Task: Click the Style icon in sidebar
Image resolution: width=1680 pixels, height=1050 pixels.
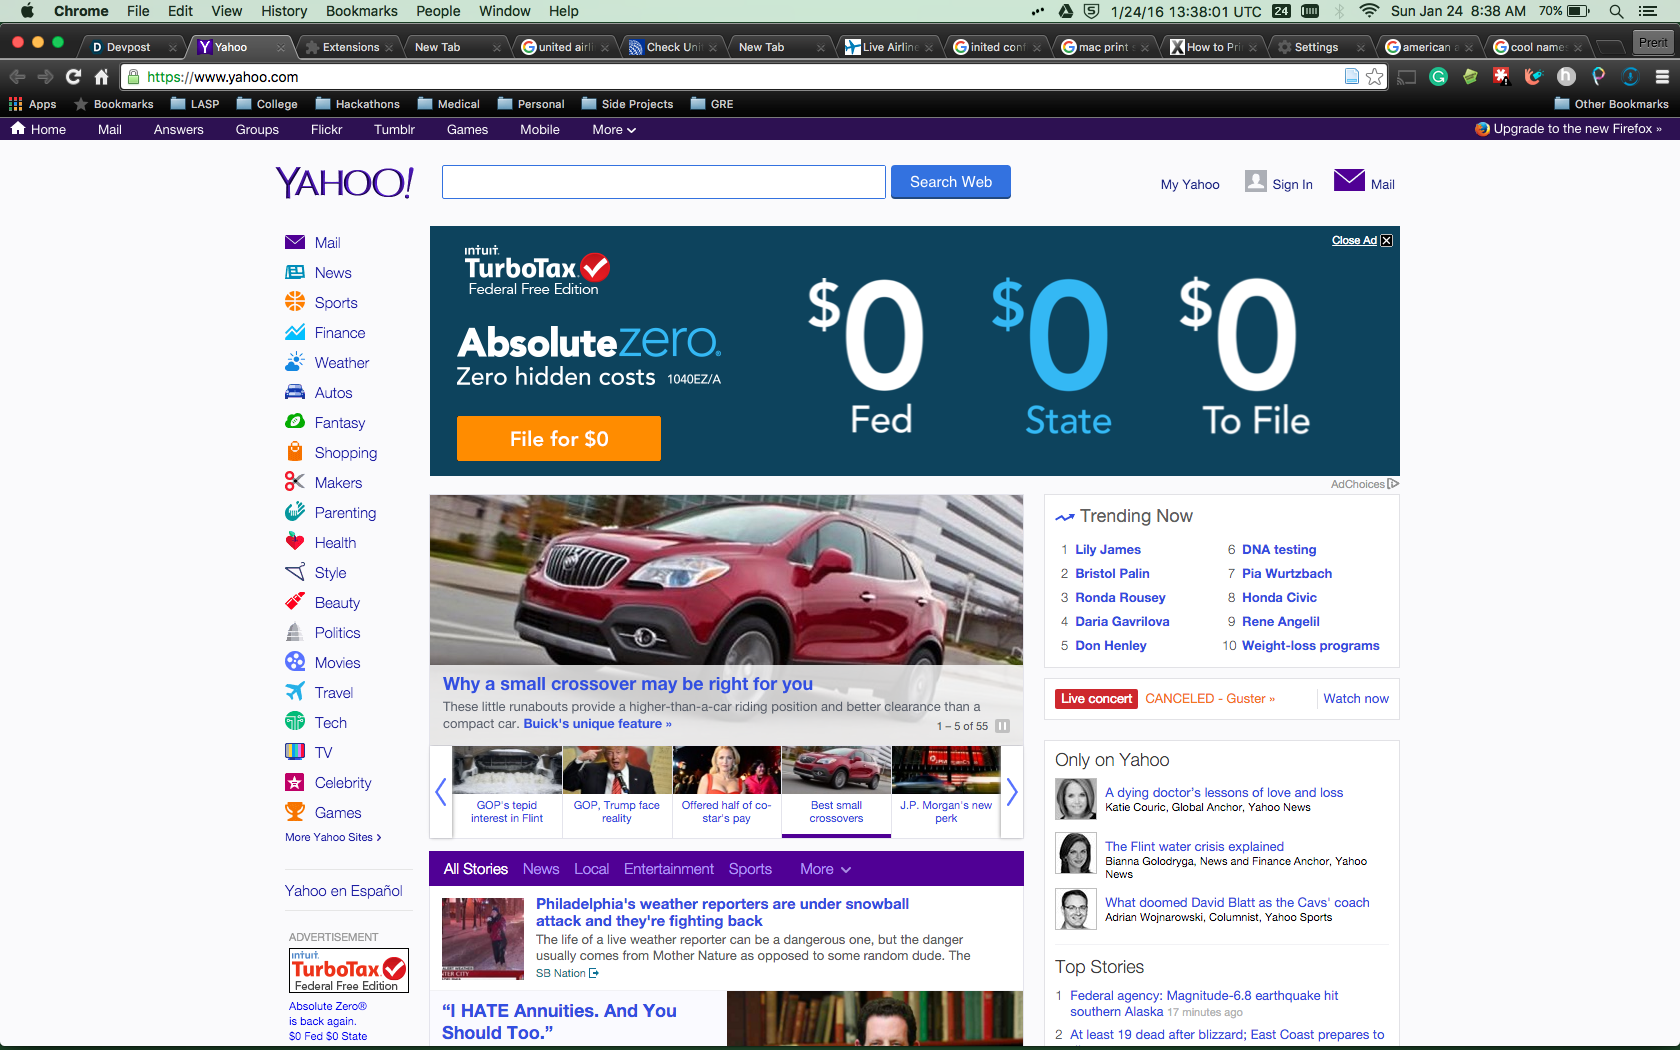Action: (x=295, y=572)
